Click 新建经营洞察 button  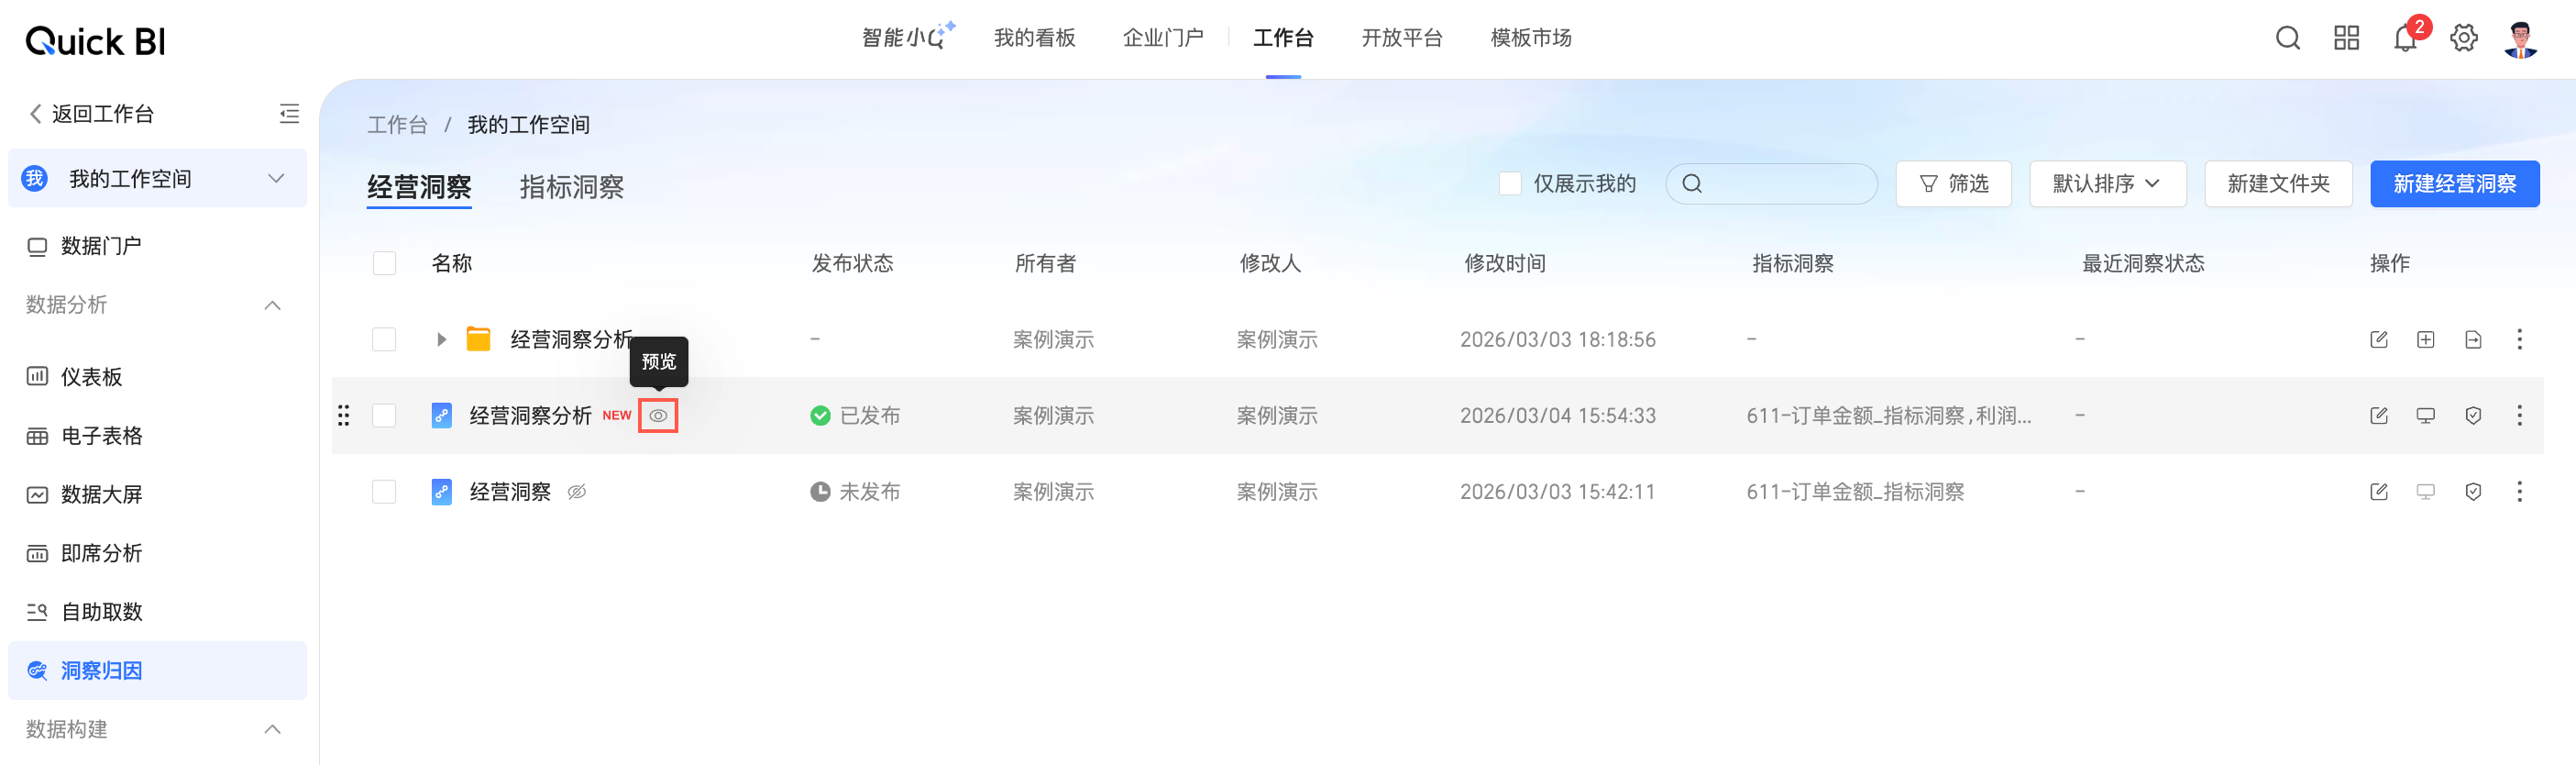[2454, 183]
